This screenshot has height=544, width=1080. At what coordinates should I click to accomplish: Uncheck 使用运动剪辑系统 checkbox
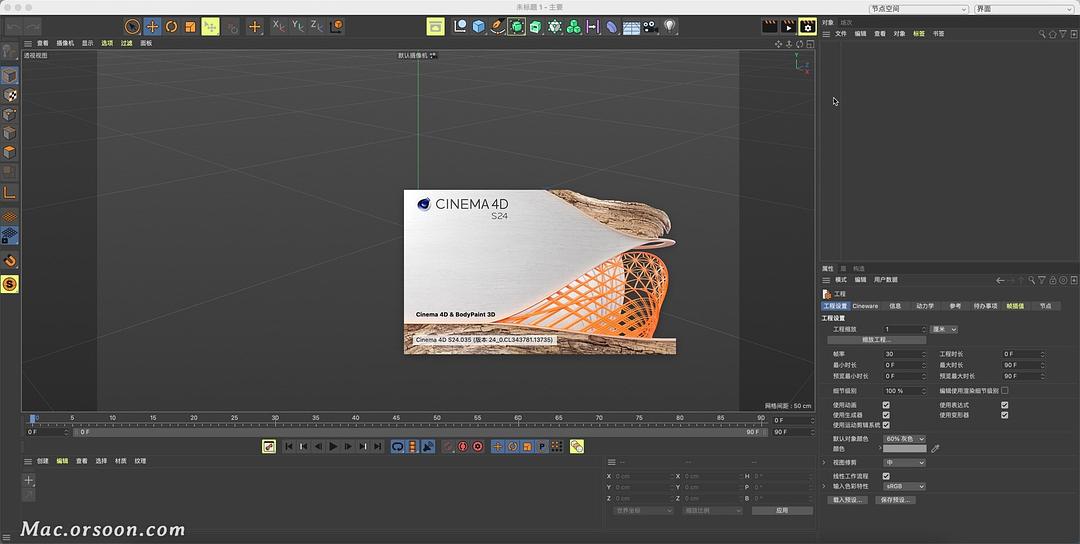point(886,426)
